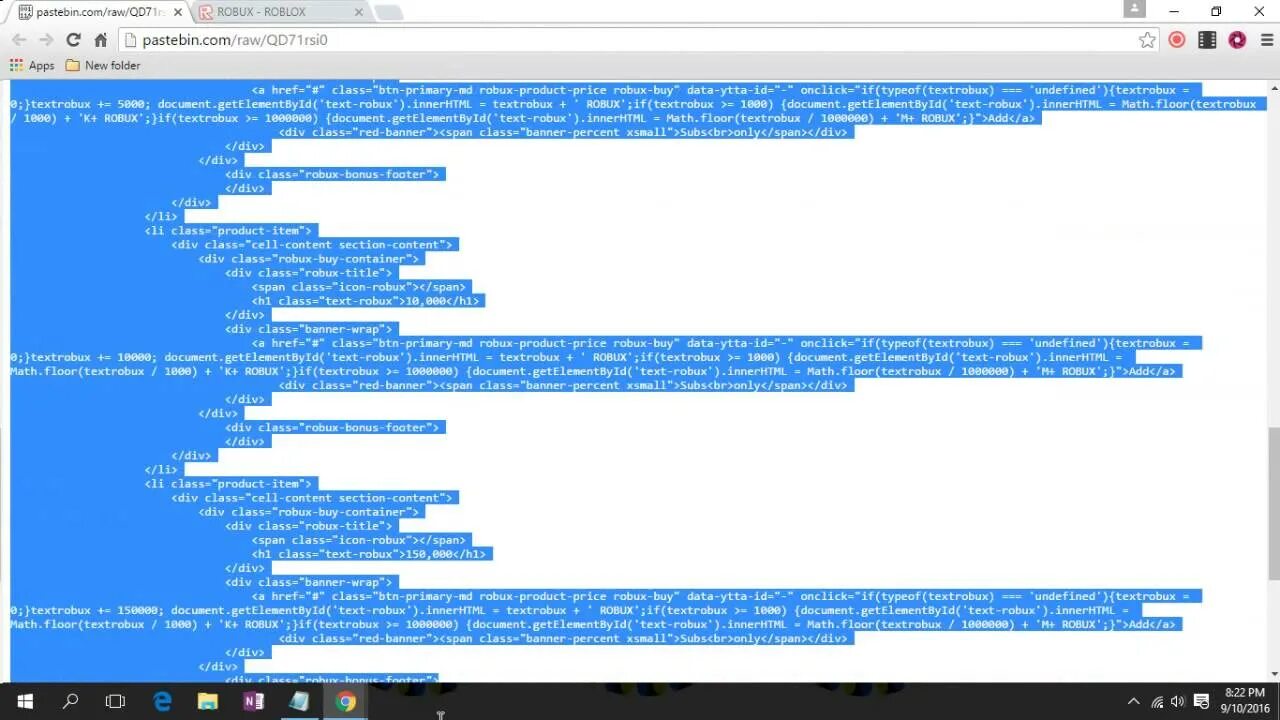Click the pink round extension icon

pyautogui.click(x=1237, y=40)
